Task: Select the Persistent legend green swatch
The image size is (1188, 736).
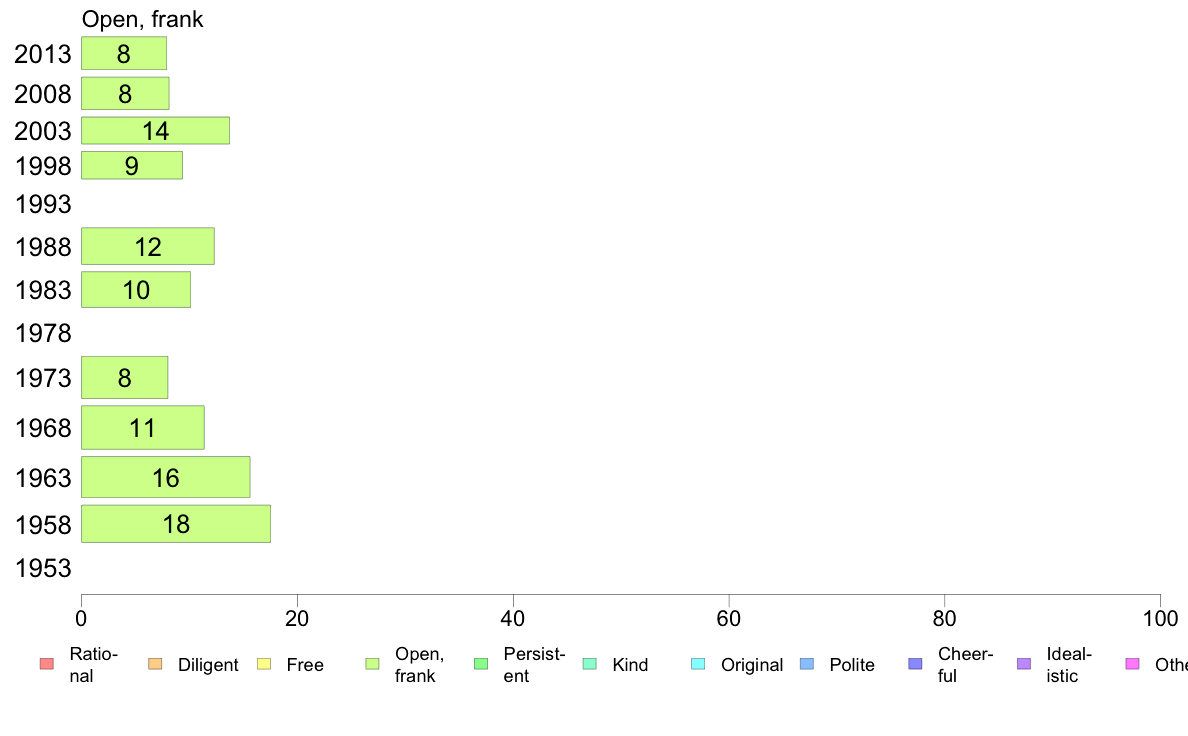Action: point(481,664)
